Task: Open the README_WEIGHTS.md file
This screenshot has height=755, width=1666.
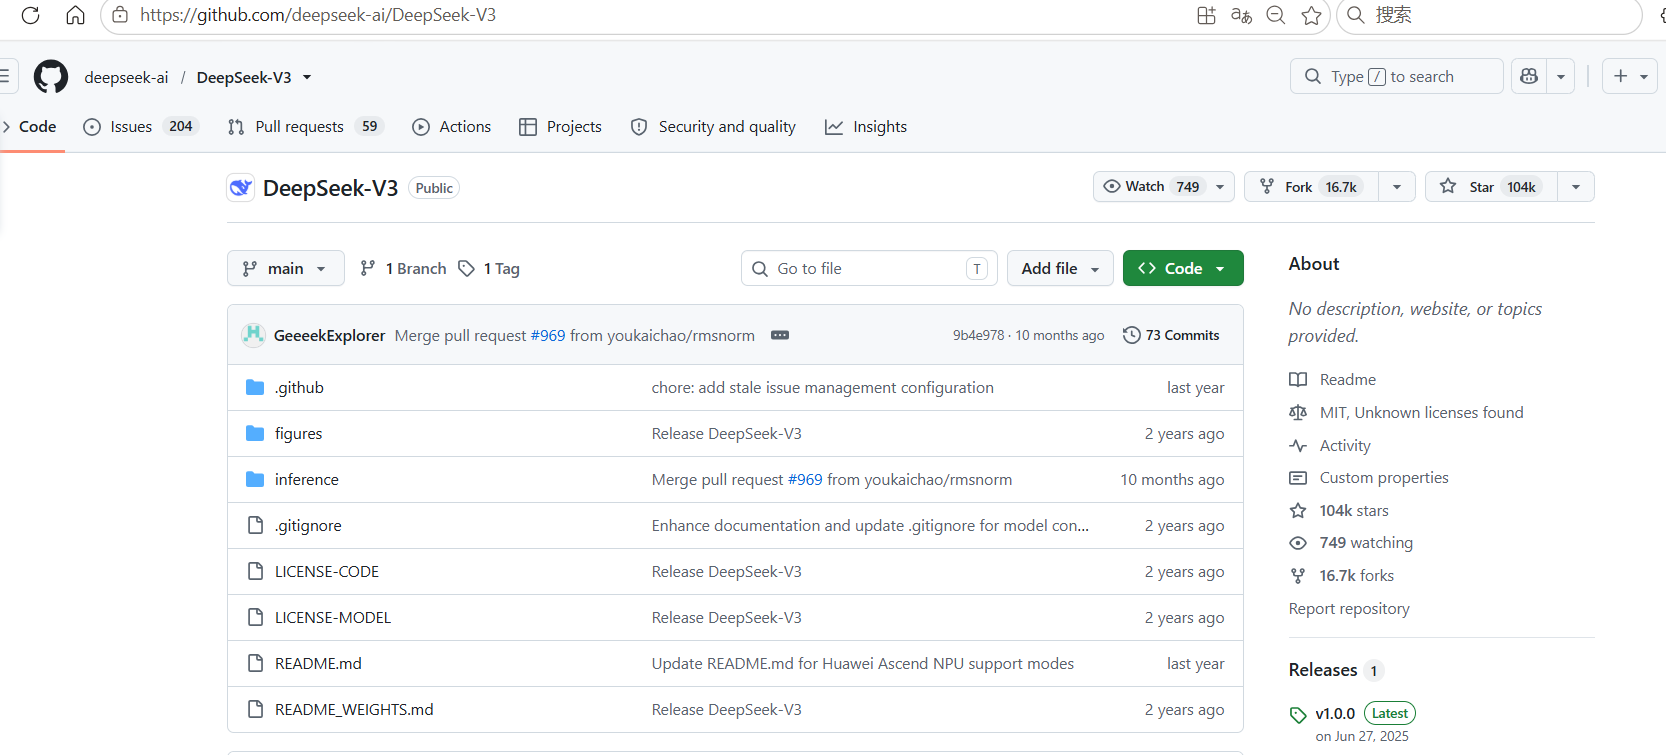Action: pos(354,709)
